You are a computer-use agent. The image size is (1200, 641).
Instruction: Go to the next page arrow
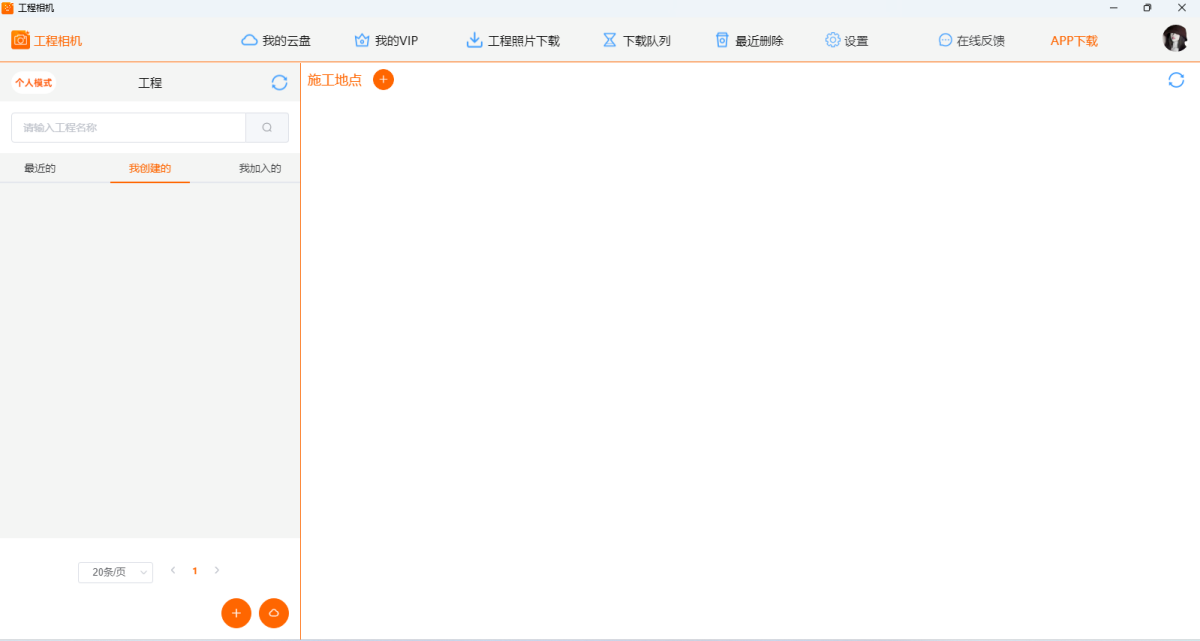click(x=217, y=571)
